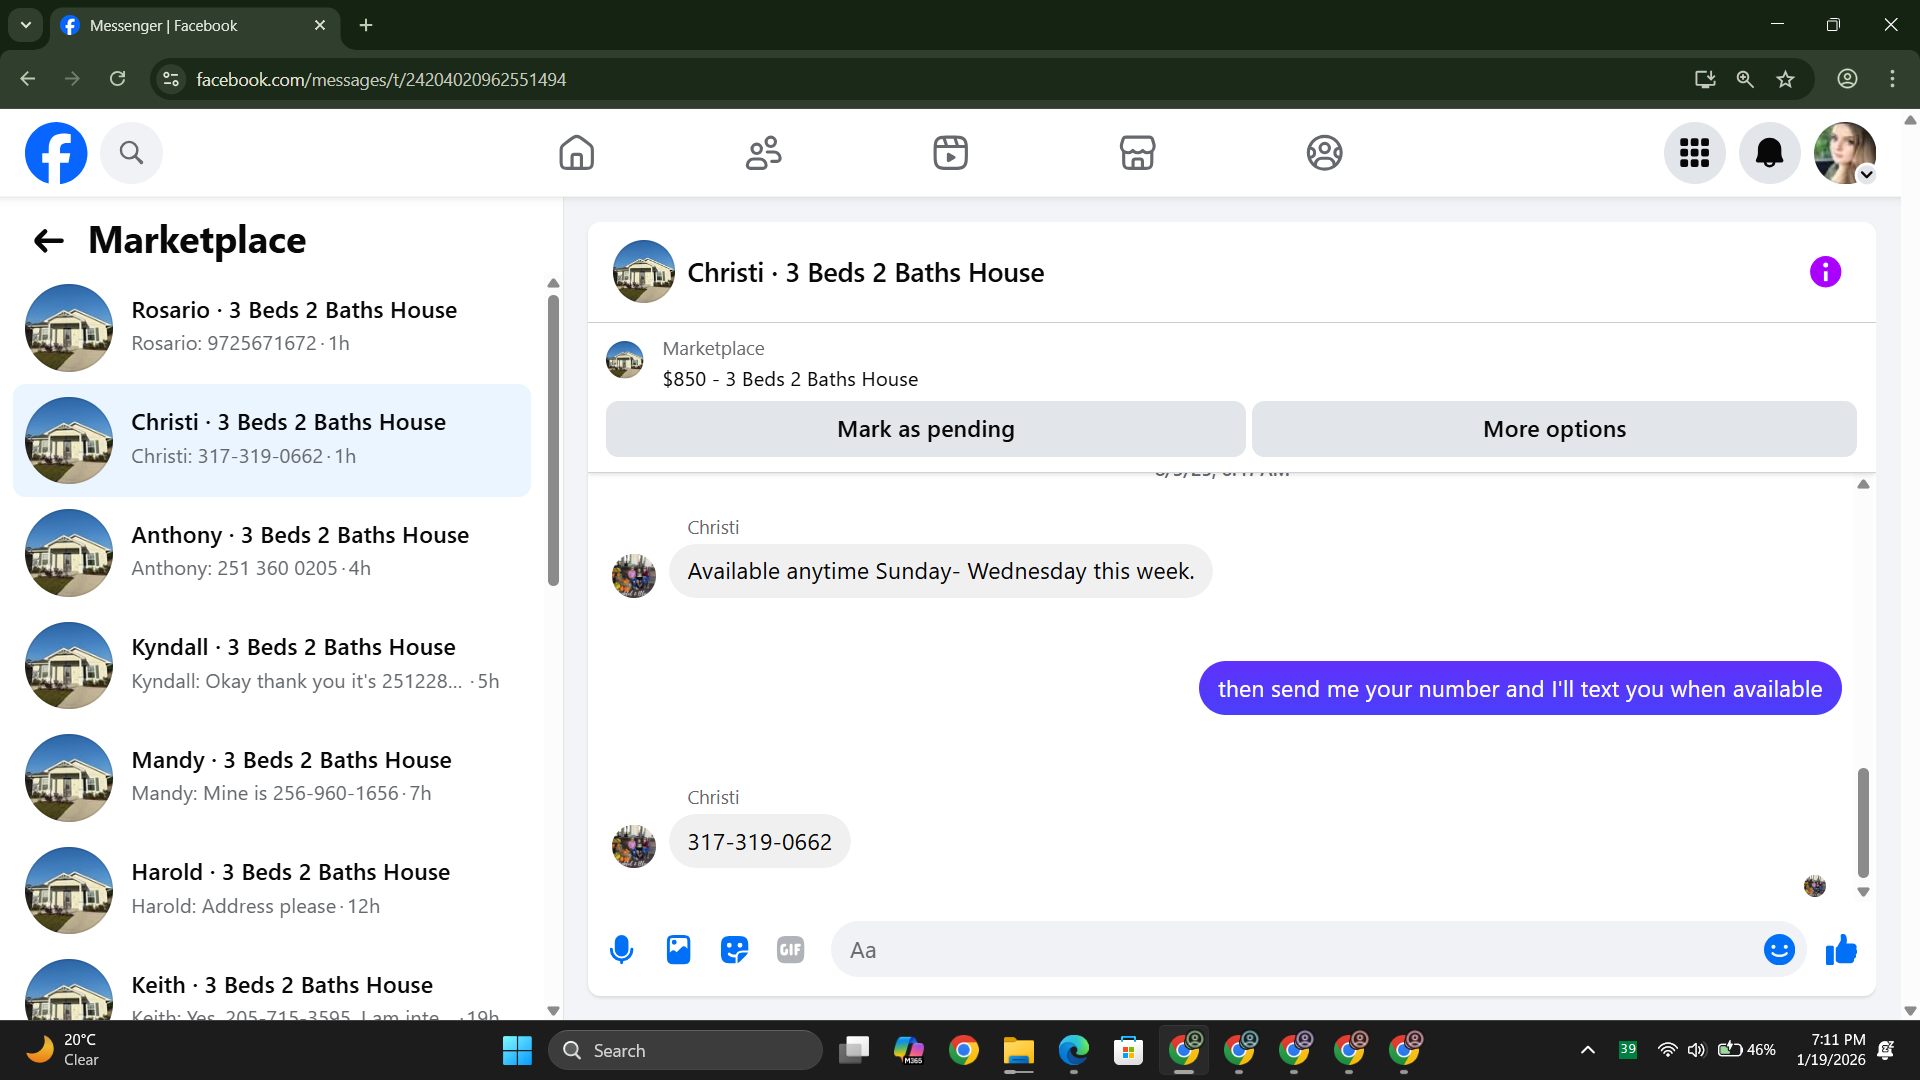Open conversation information purple icon
The width and height of the screenshot is (1920, 1080).
pos(1825,272)
